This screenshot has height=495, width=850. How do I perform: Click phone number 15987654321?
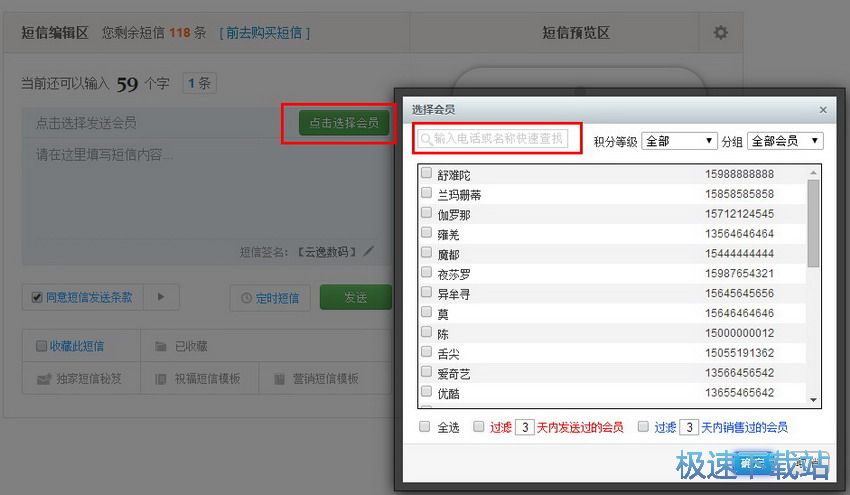[x=739, y=273]
